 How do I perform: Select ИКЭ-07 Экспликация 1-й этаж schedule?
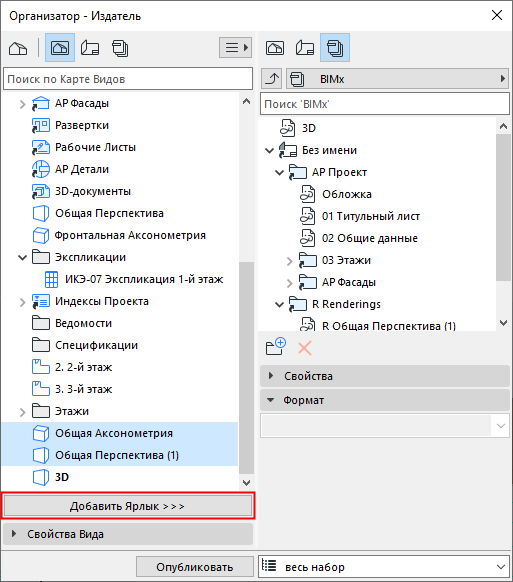tap(144, 279)
